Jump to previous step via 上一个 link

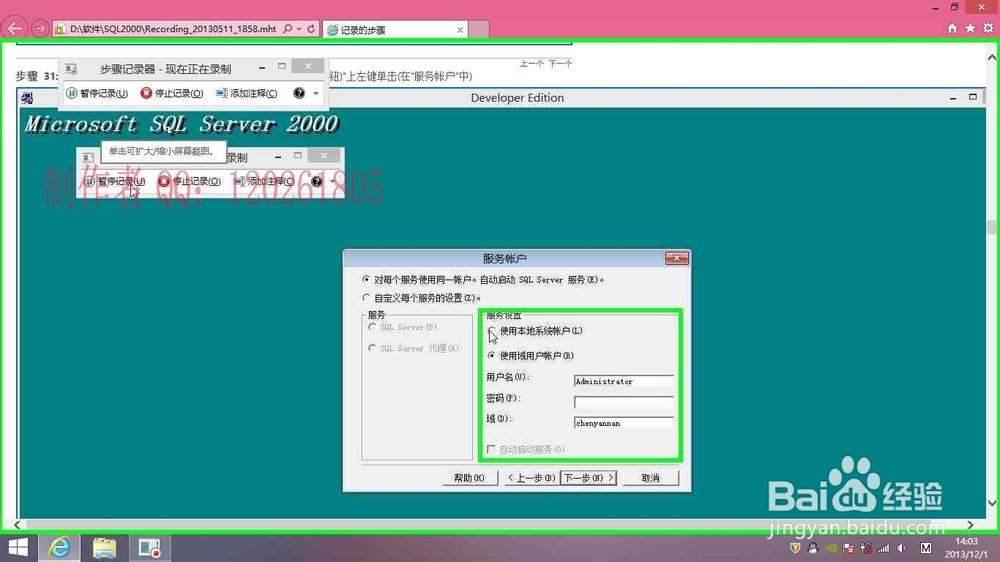531,64
